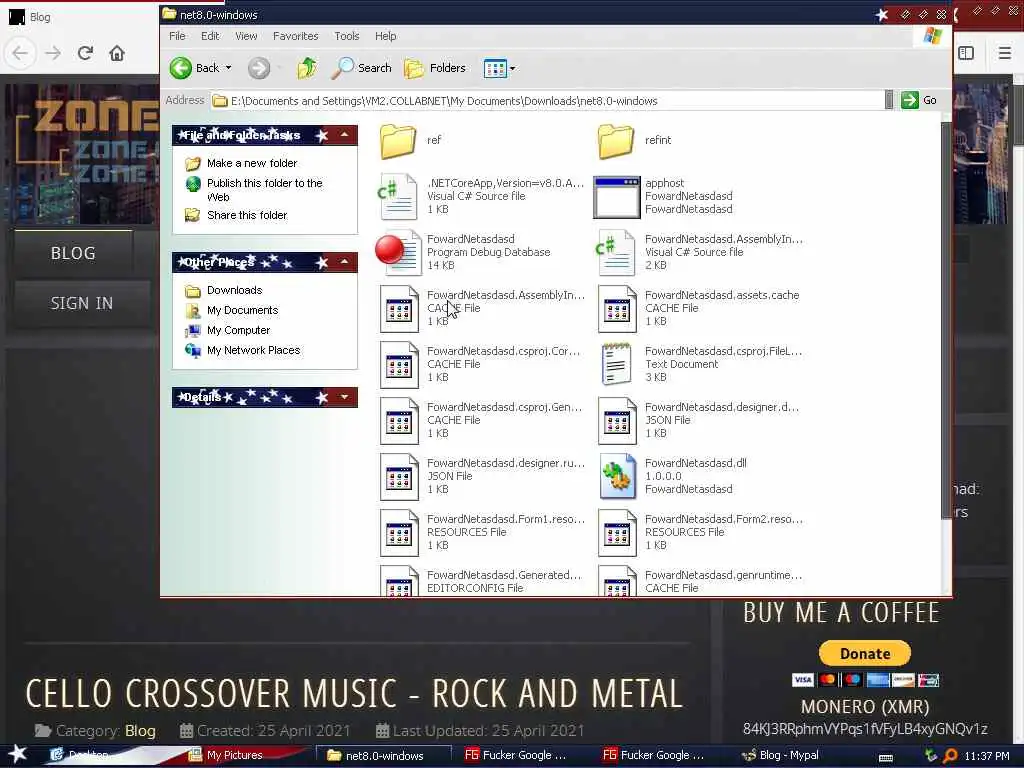
Task: Select FowardNetasdasd.AssemblyIn... CACHE file icon
Action: [399, 308]
